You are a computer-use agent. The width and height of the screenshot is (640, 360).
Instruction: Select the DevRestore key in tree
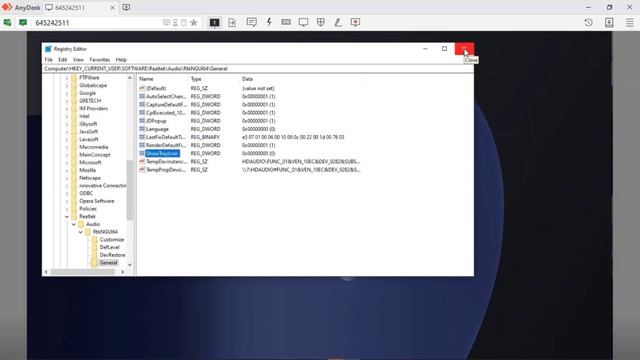[x=112, y=255]
